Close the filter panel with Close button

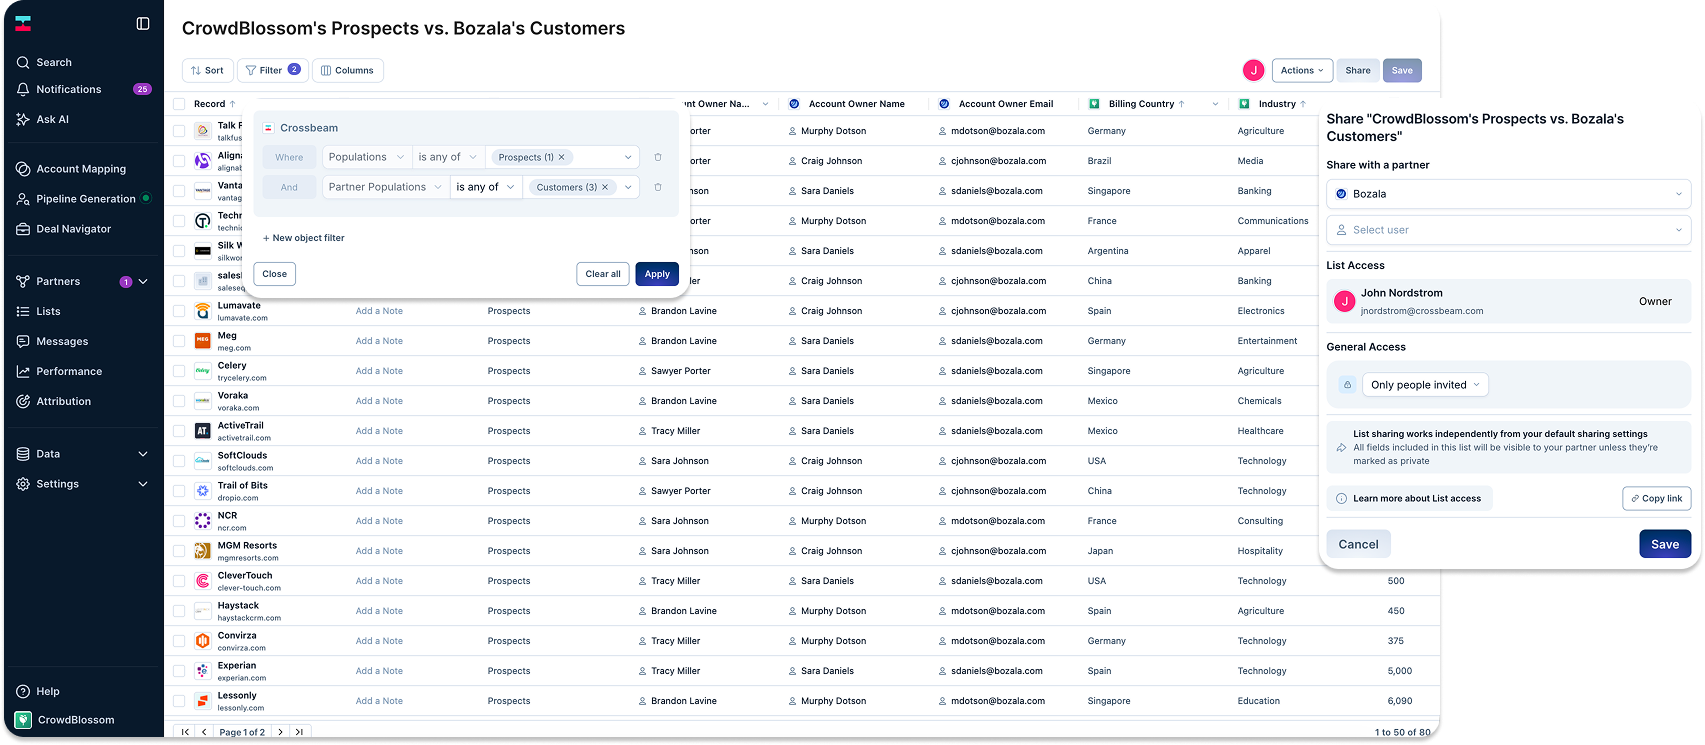click(275, 274)
